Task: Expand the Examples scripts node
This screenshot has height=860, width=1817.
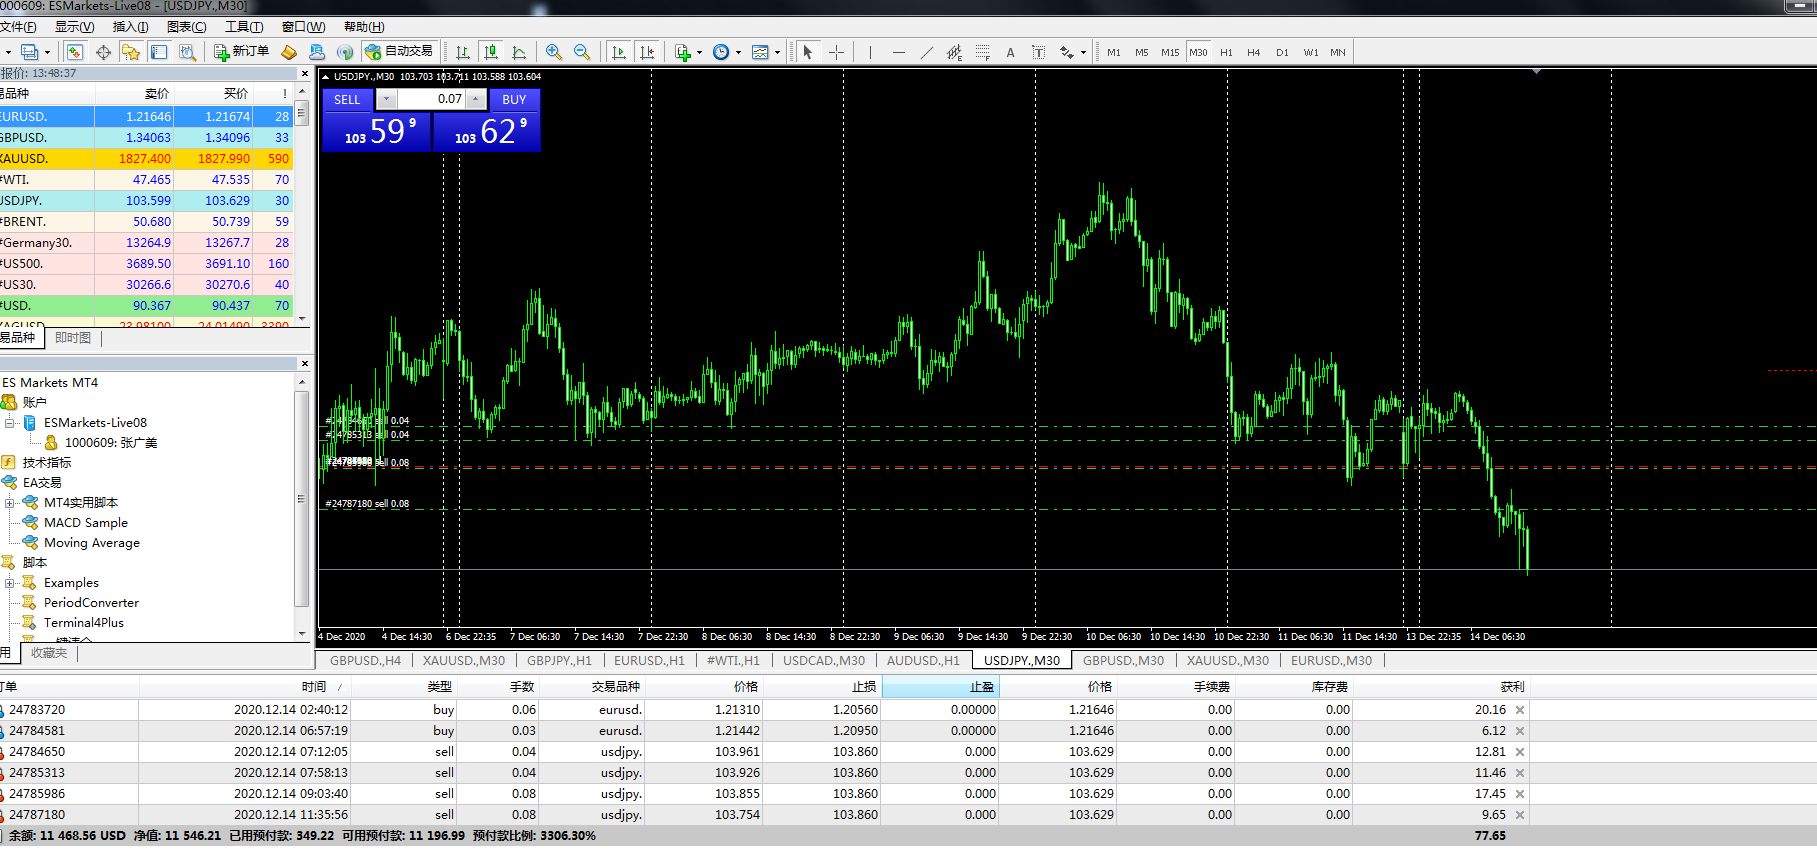Action: [9, 583]
